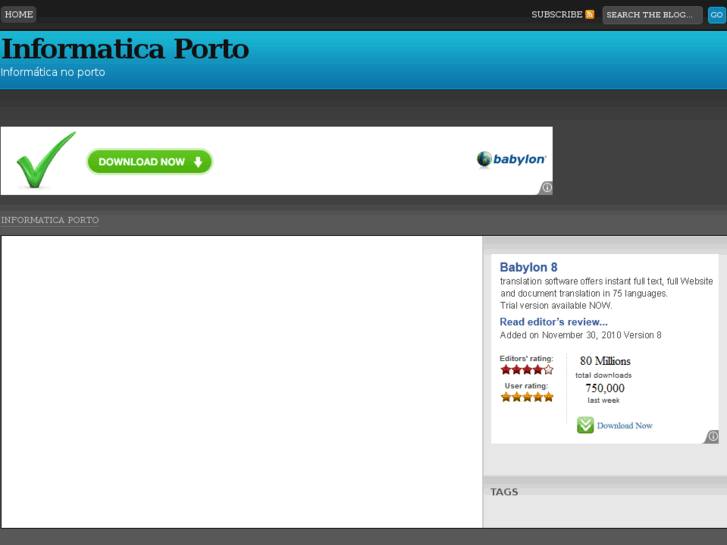Open the Informatica Porto site title
Image resolution: width=727 pixels, height=545 pixels.
pos(125,49)
